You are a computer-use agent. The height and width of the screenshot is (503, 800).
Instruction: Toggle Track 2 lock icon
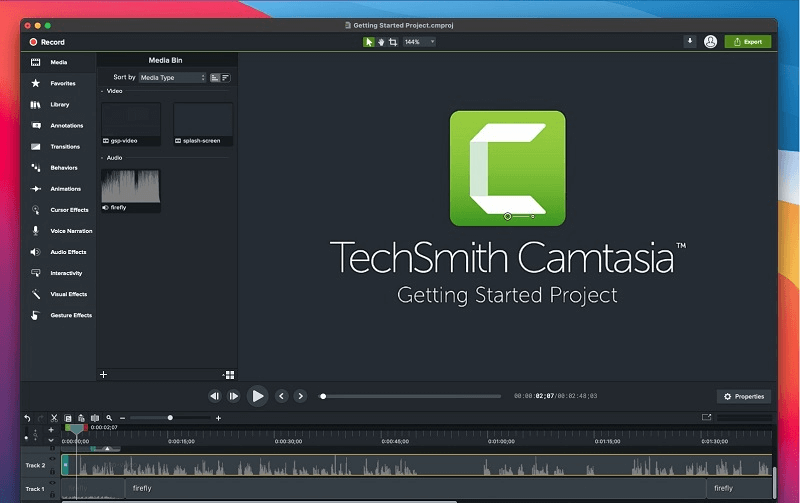(53, 471)
